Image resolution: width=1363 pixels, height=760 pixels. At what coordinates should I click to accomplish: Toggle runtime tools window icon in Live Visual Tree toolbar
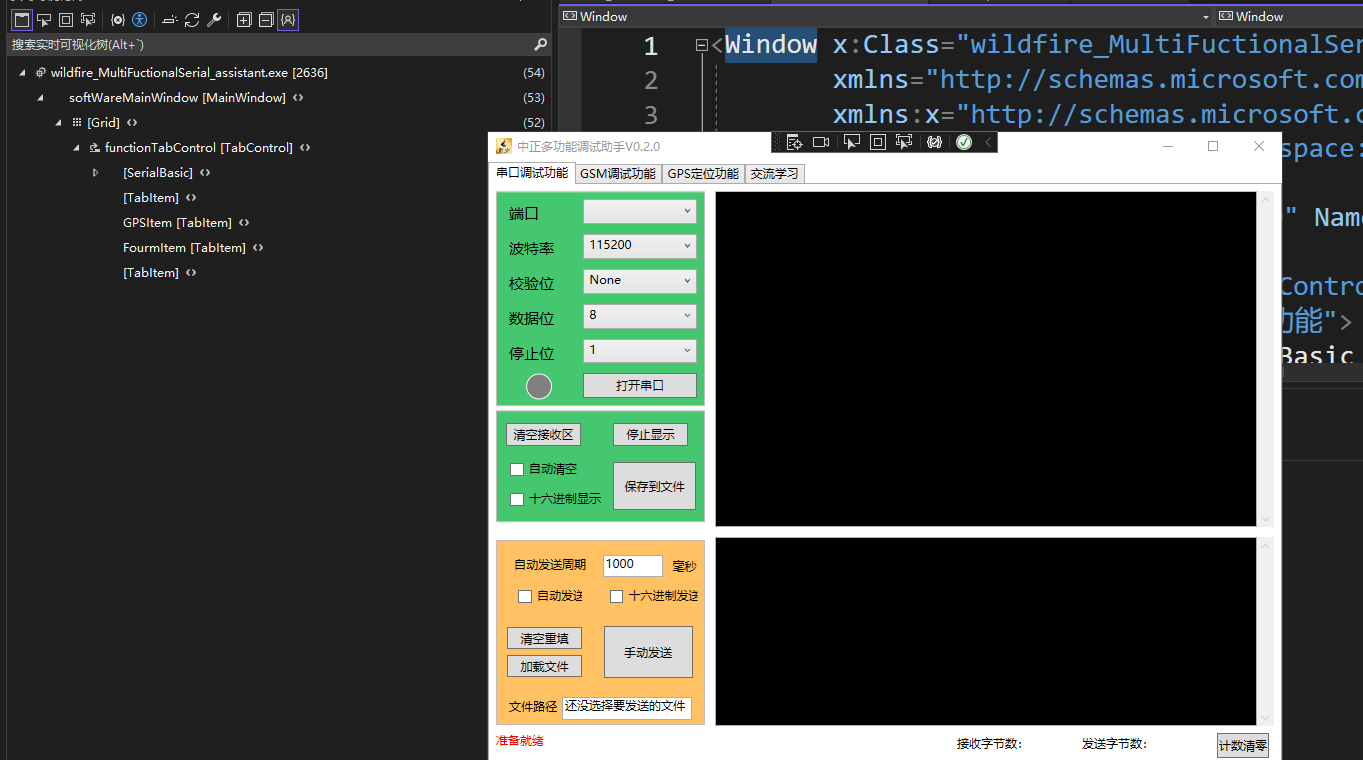21,19
